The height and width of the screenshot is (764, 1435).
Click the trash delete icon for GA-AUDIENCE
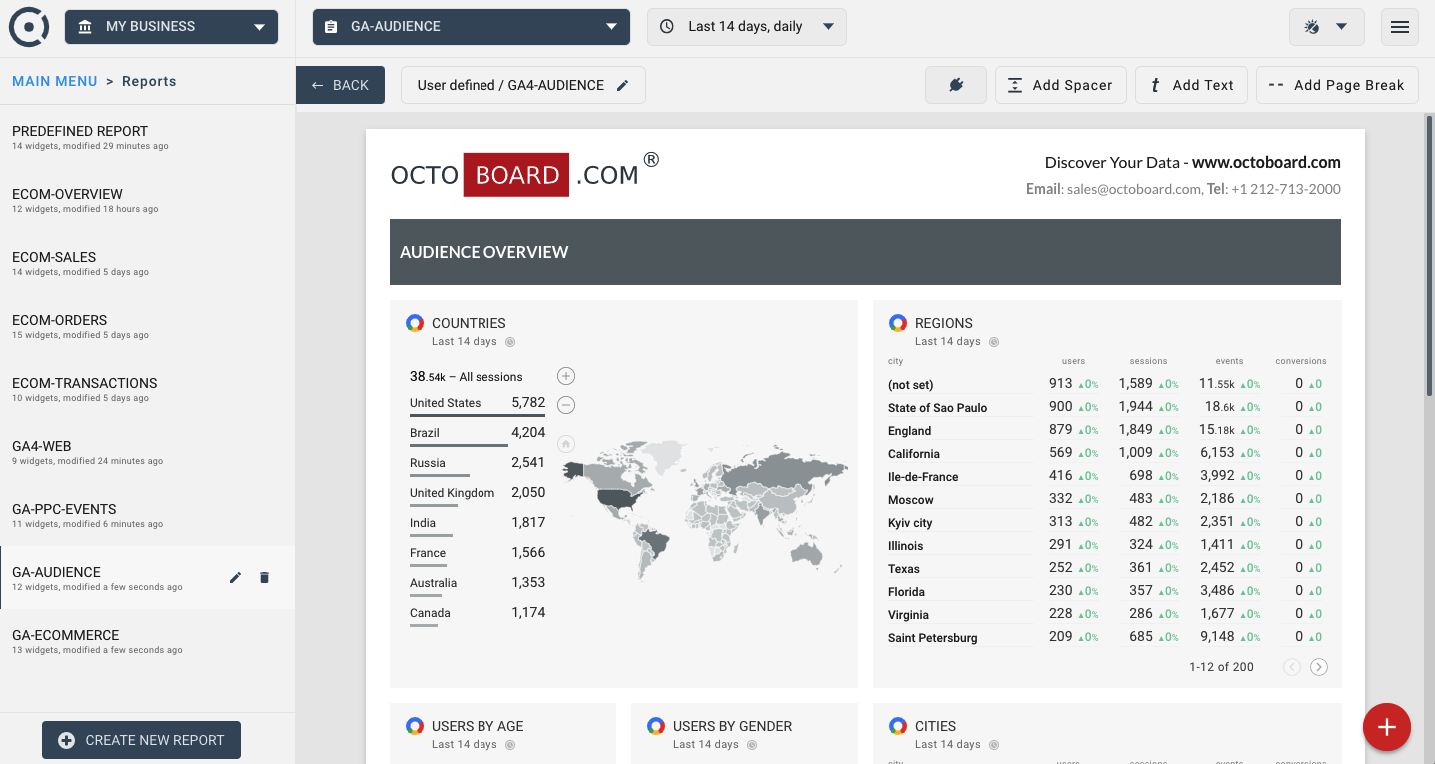click(264, 577)
